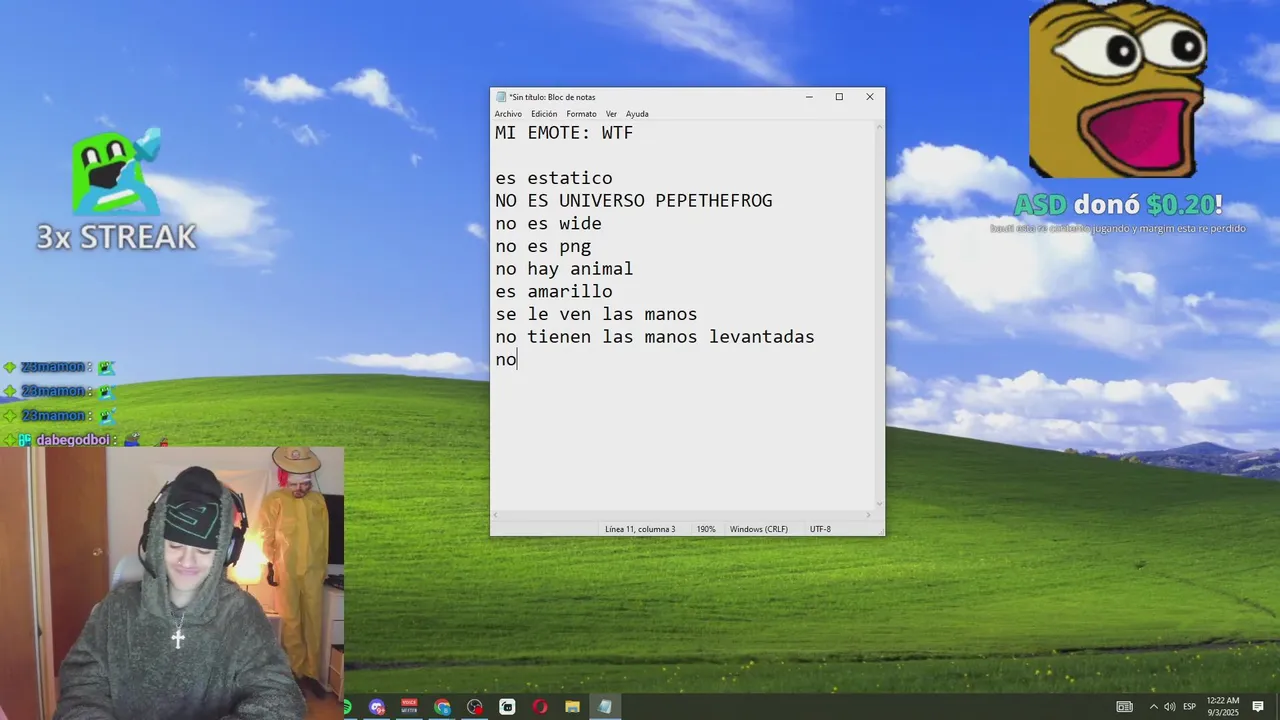Select the active Notepad taskbar icon

[x=604, y=707]
